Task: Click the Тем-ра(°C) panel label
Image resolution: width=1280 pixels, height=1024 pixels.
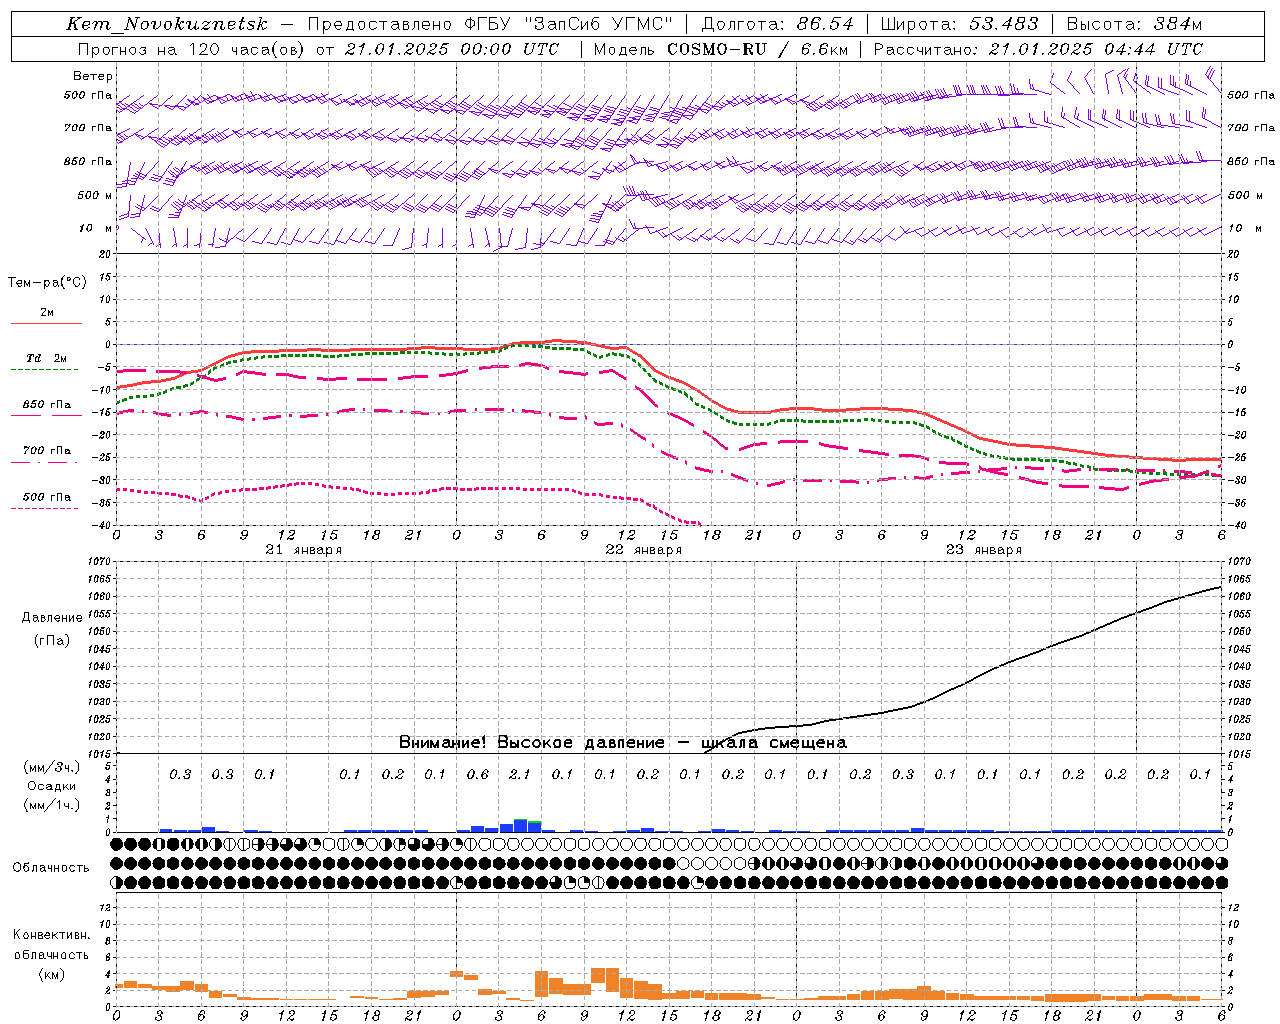Action: pos(47,283)
